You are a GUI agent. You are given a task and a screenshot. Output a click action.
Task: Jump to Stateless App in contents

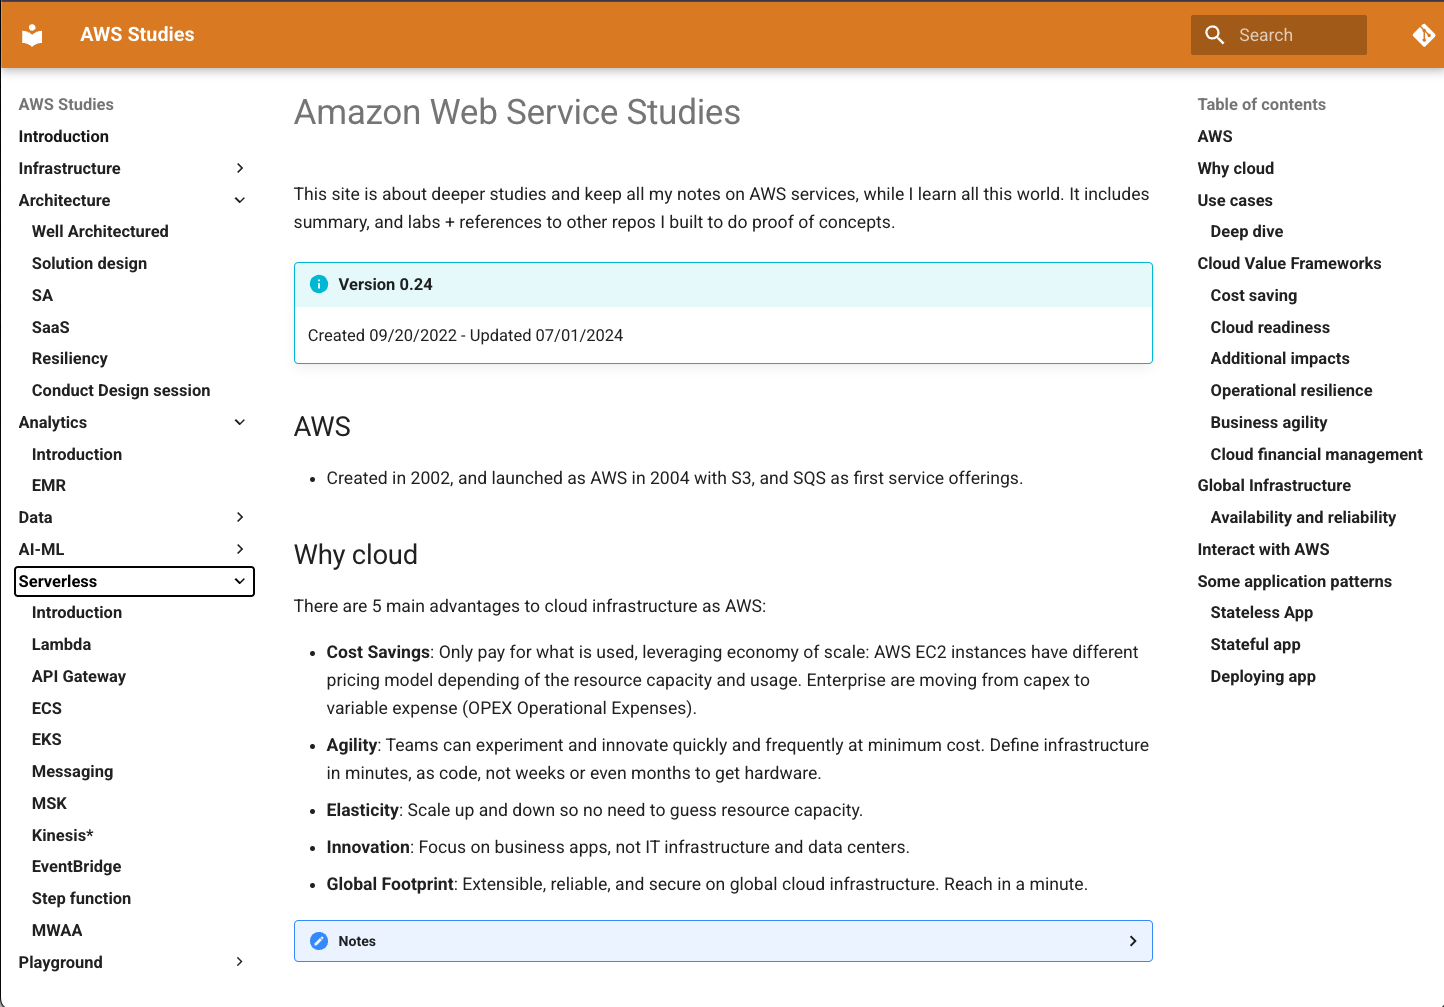1261,613
